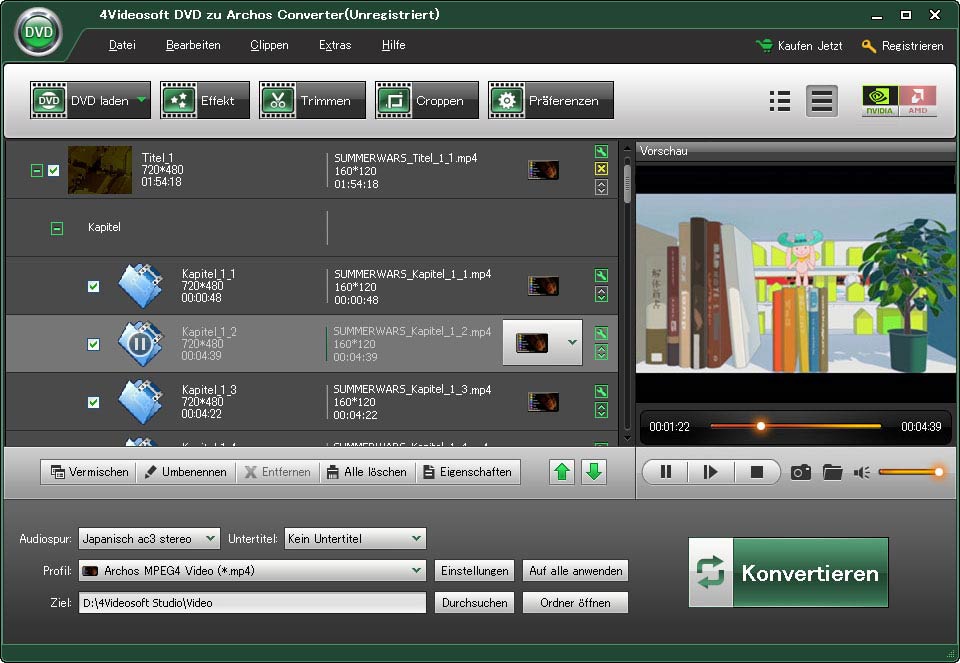Move item down with green arrow
960x663 pixels.
pos(594,472)
